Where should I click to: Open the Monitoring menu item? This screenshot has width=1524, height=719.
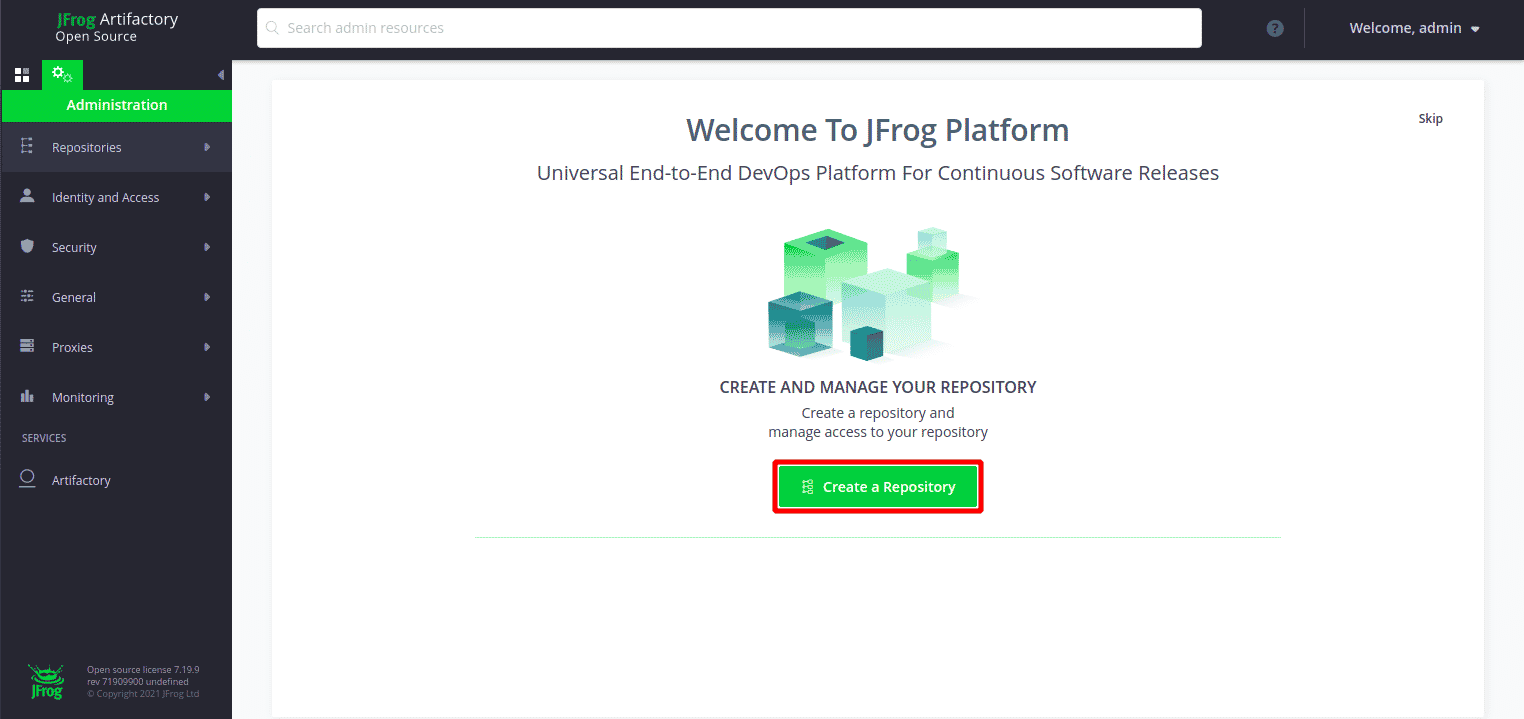(x=116, y=397)
